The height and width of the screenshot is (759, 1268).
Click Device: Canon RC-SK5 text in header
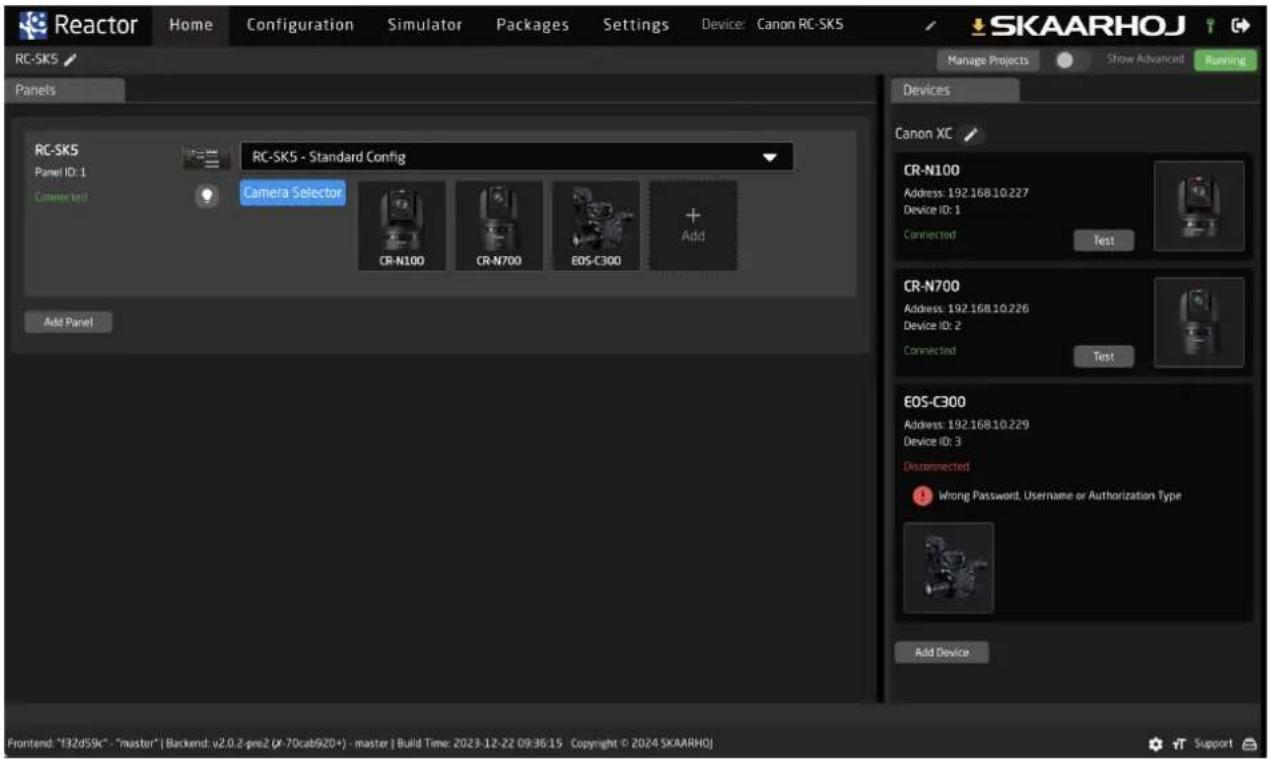[x=772, y=25]
